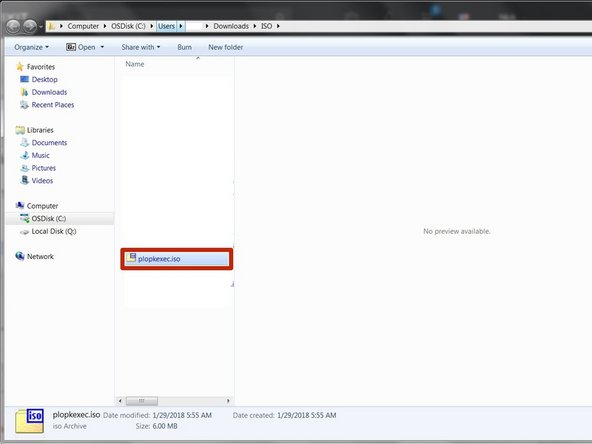Open Local Disk (Q:) drive

[x=54, y=231]
